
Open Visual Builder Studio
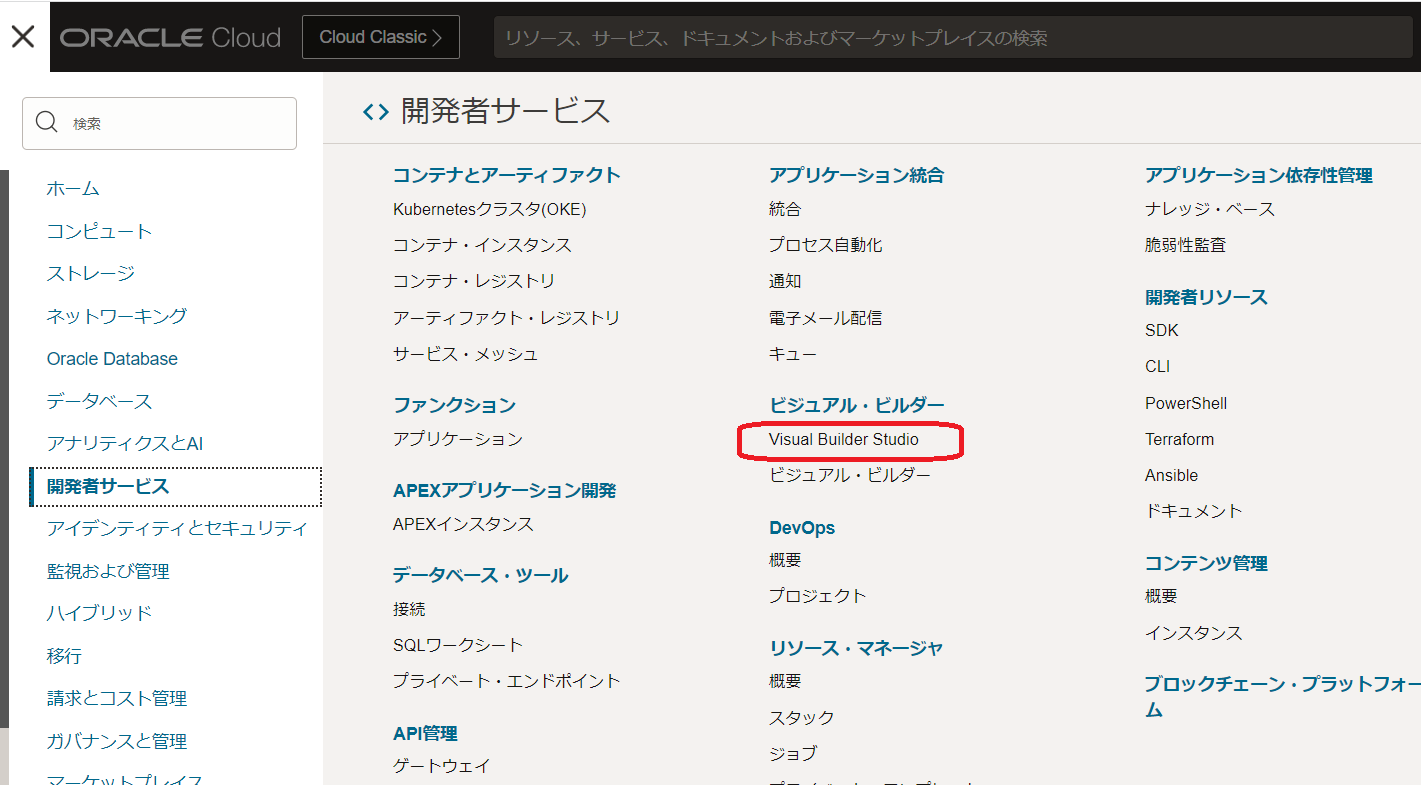pos(850,439)
